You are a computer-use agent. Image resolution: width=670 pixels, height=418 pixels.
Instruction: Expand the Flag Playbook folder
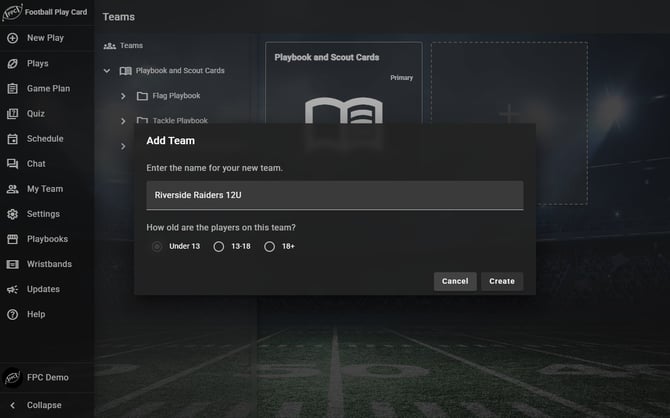coord(123,96)
